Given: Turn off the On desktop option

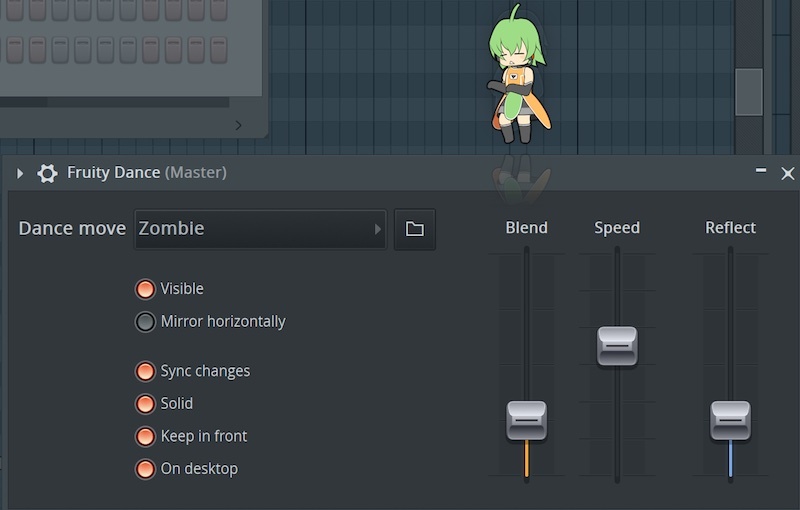Looking at the screenshot, I should tap(146, 469).
